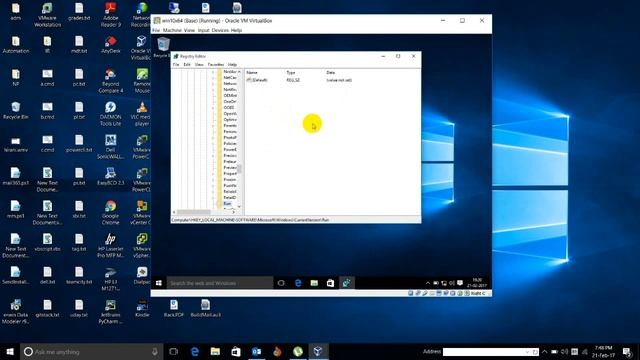The height and width of the screenshot is (360, 640).
Task: Click 'Ask me anything' search box
Action: click(90, 351)
